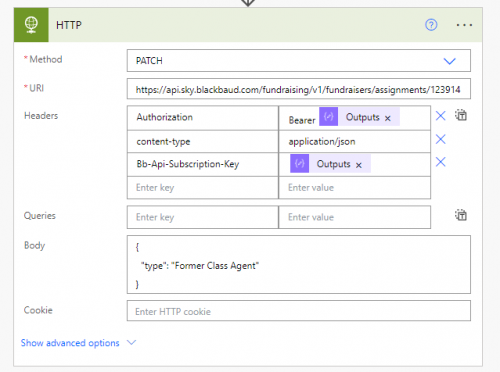The height and width of the screenshot is (372, 500).
Task: Click the empty Headers Enter key field
Action: (203, 188)
